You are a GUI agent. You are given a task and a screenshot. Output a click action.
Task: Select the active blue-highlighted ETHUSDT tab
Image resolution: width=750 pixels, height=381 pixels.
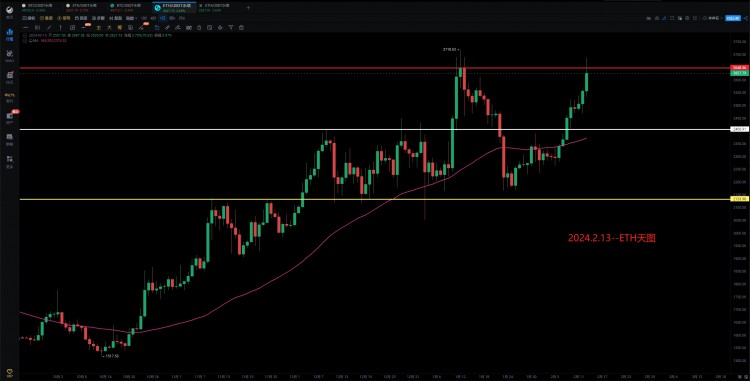tap(174, 8)
